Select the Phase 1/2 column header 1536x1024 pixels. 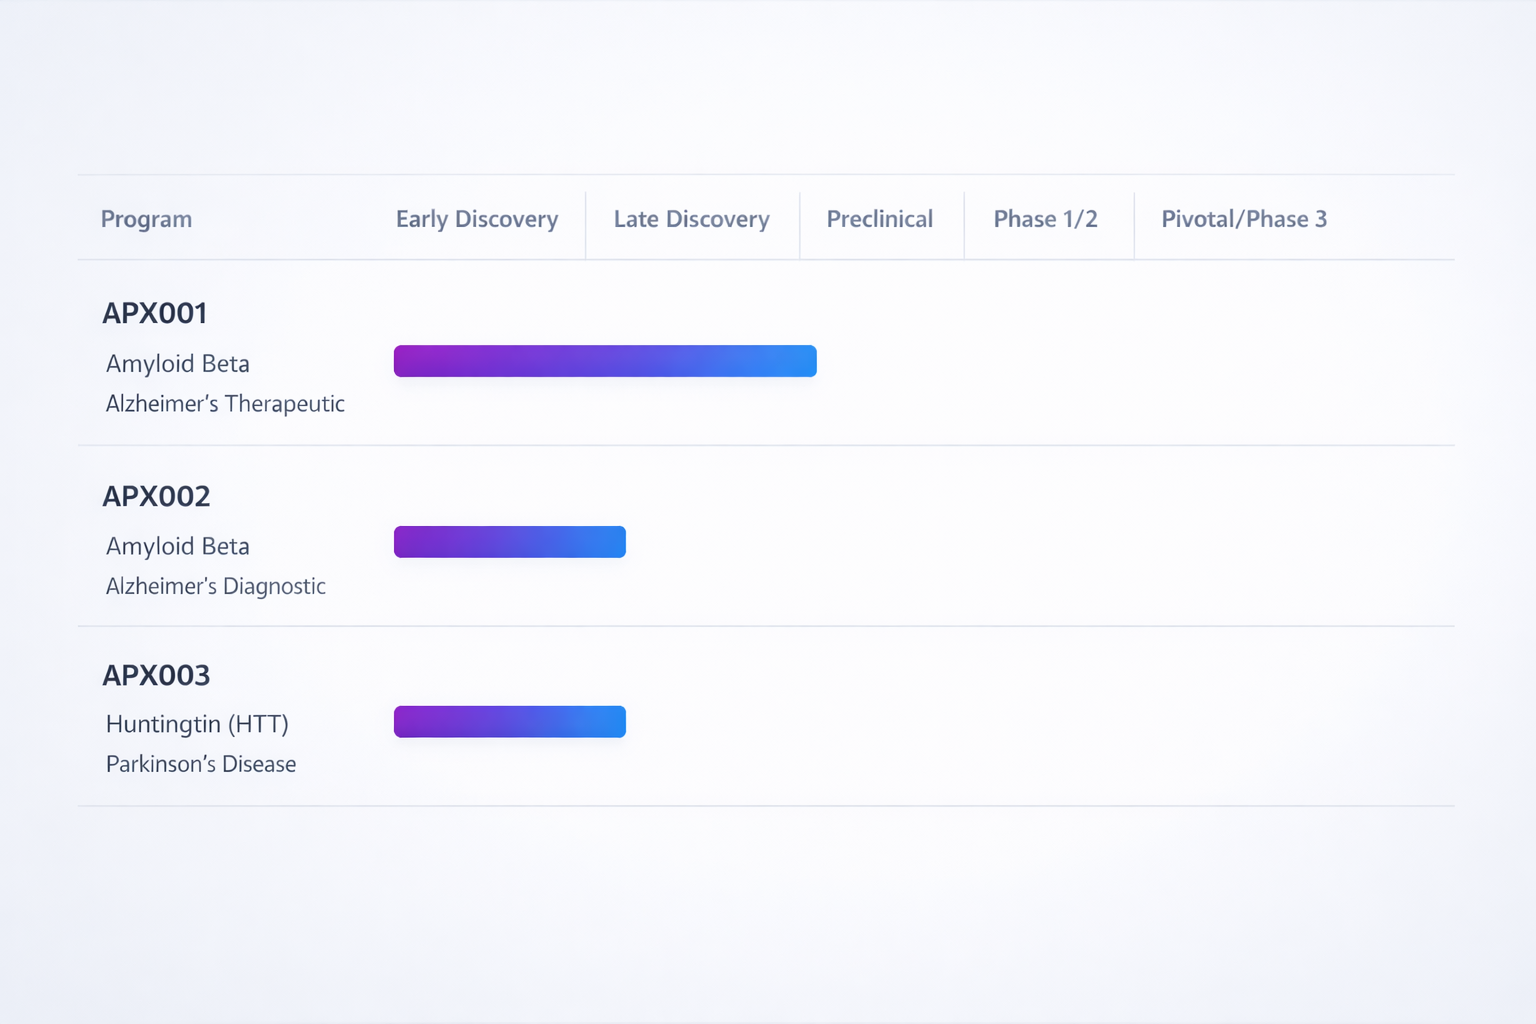[1046, 219]
